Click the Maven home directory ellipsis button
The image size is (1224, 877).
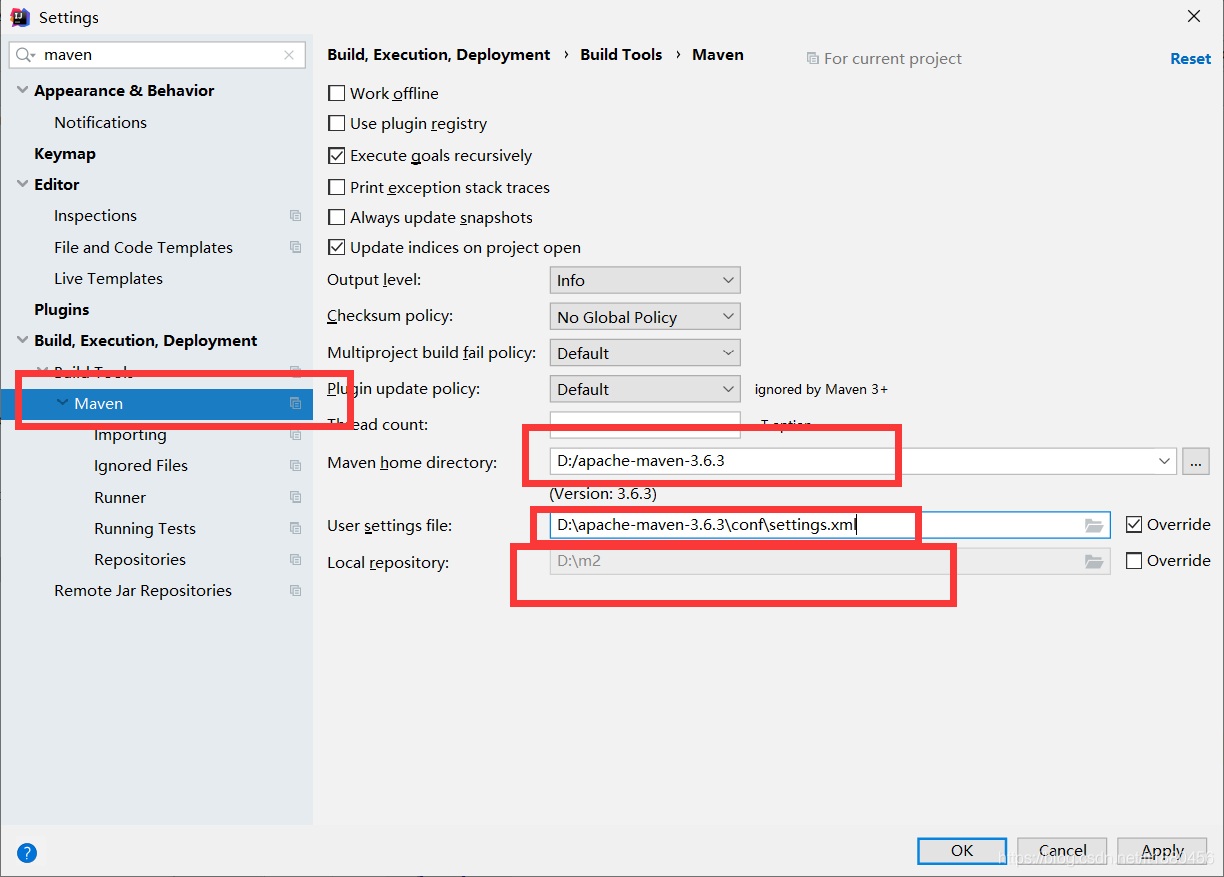click(x=1195, y=462)
